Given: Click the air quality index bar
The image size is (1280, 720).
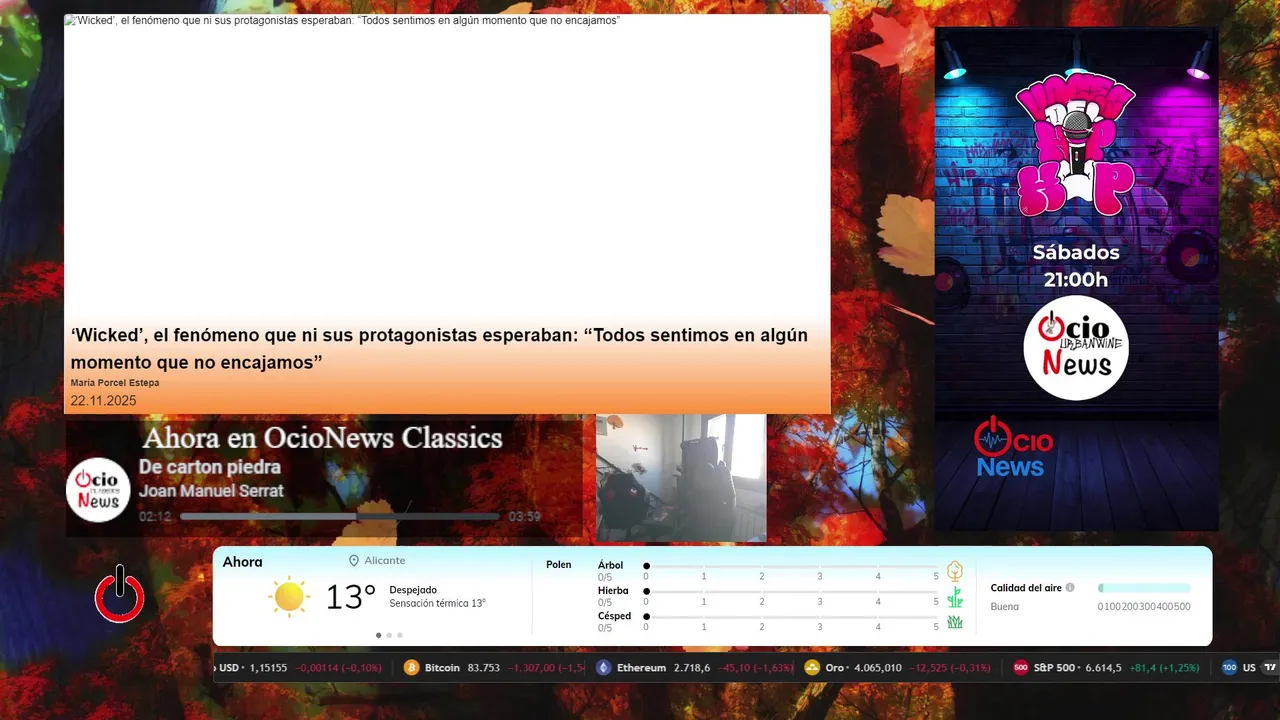Looking at the screenshot, I should click(1144, 588).
